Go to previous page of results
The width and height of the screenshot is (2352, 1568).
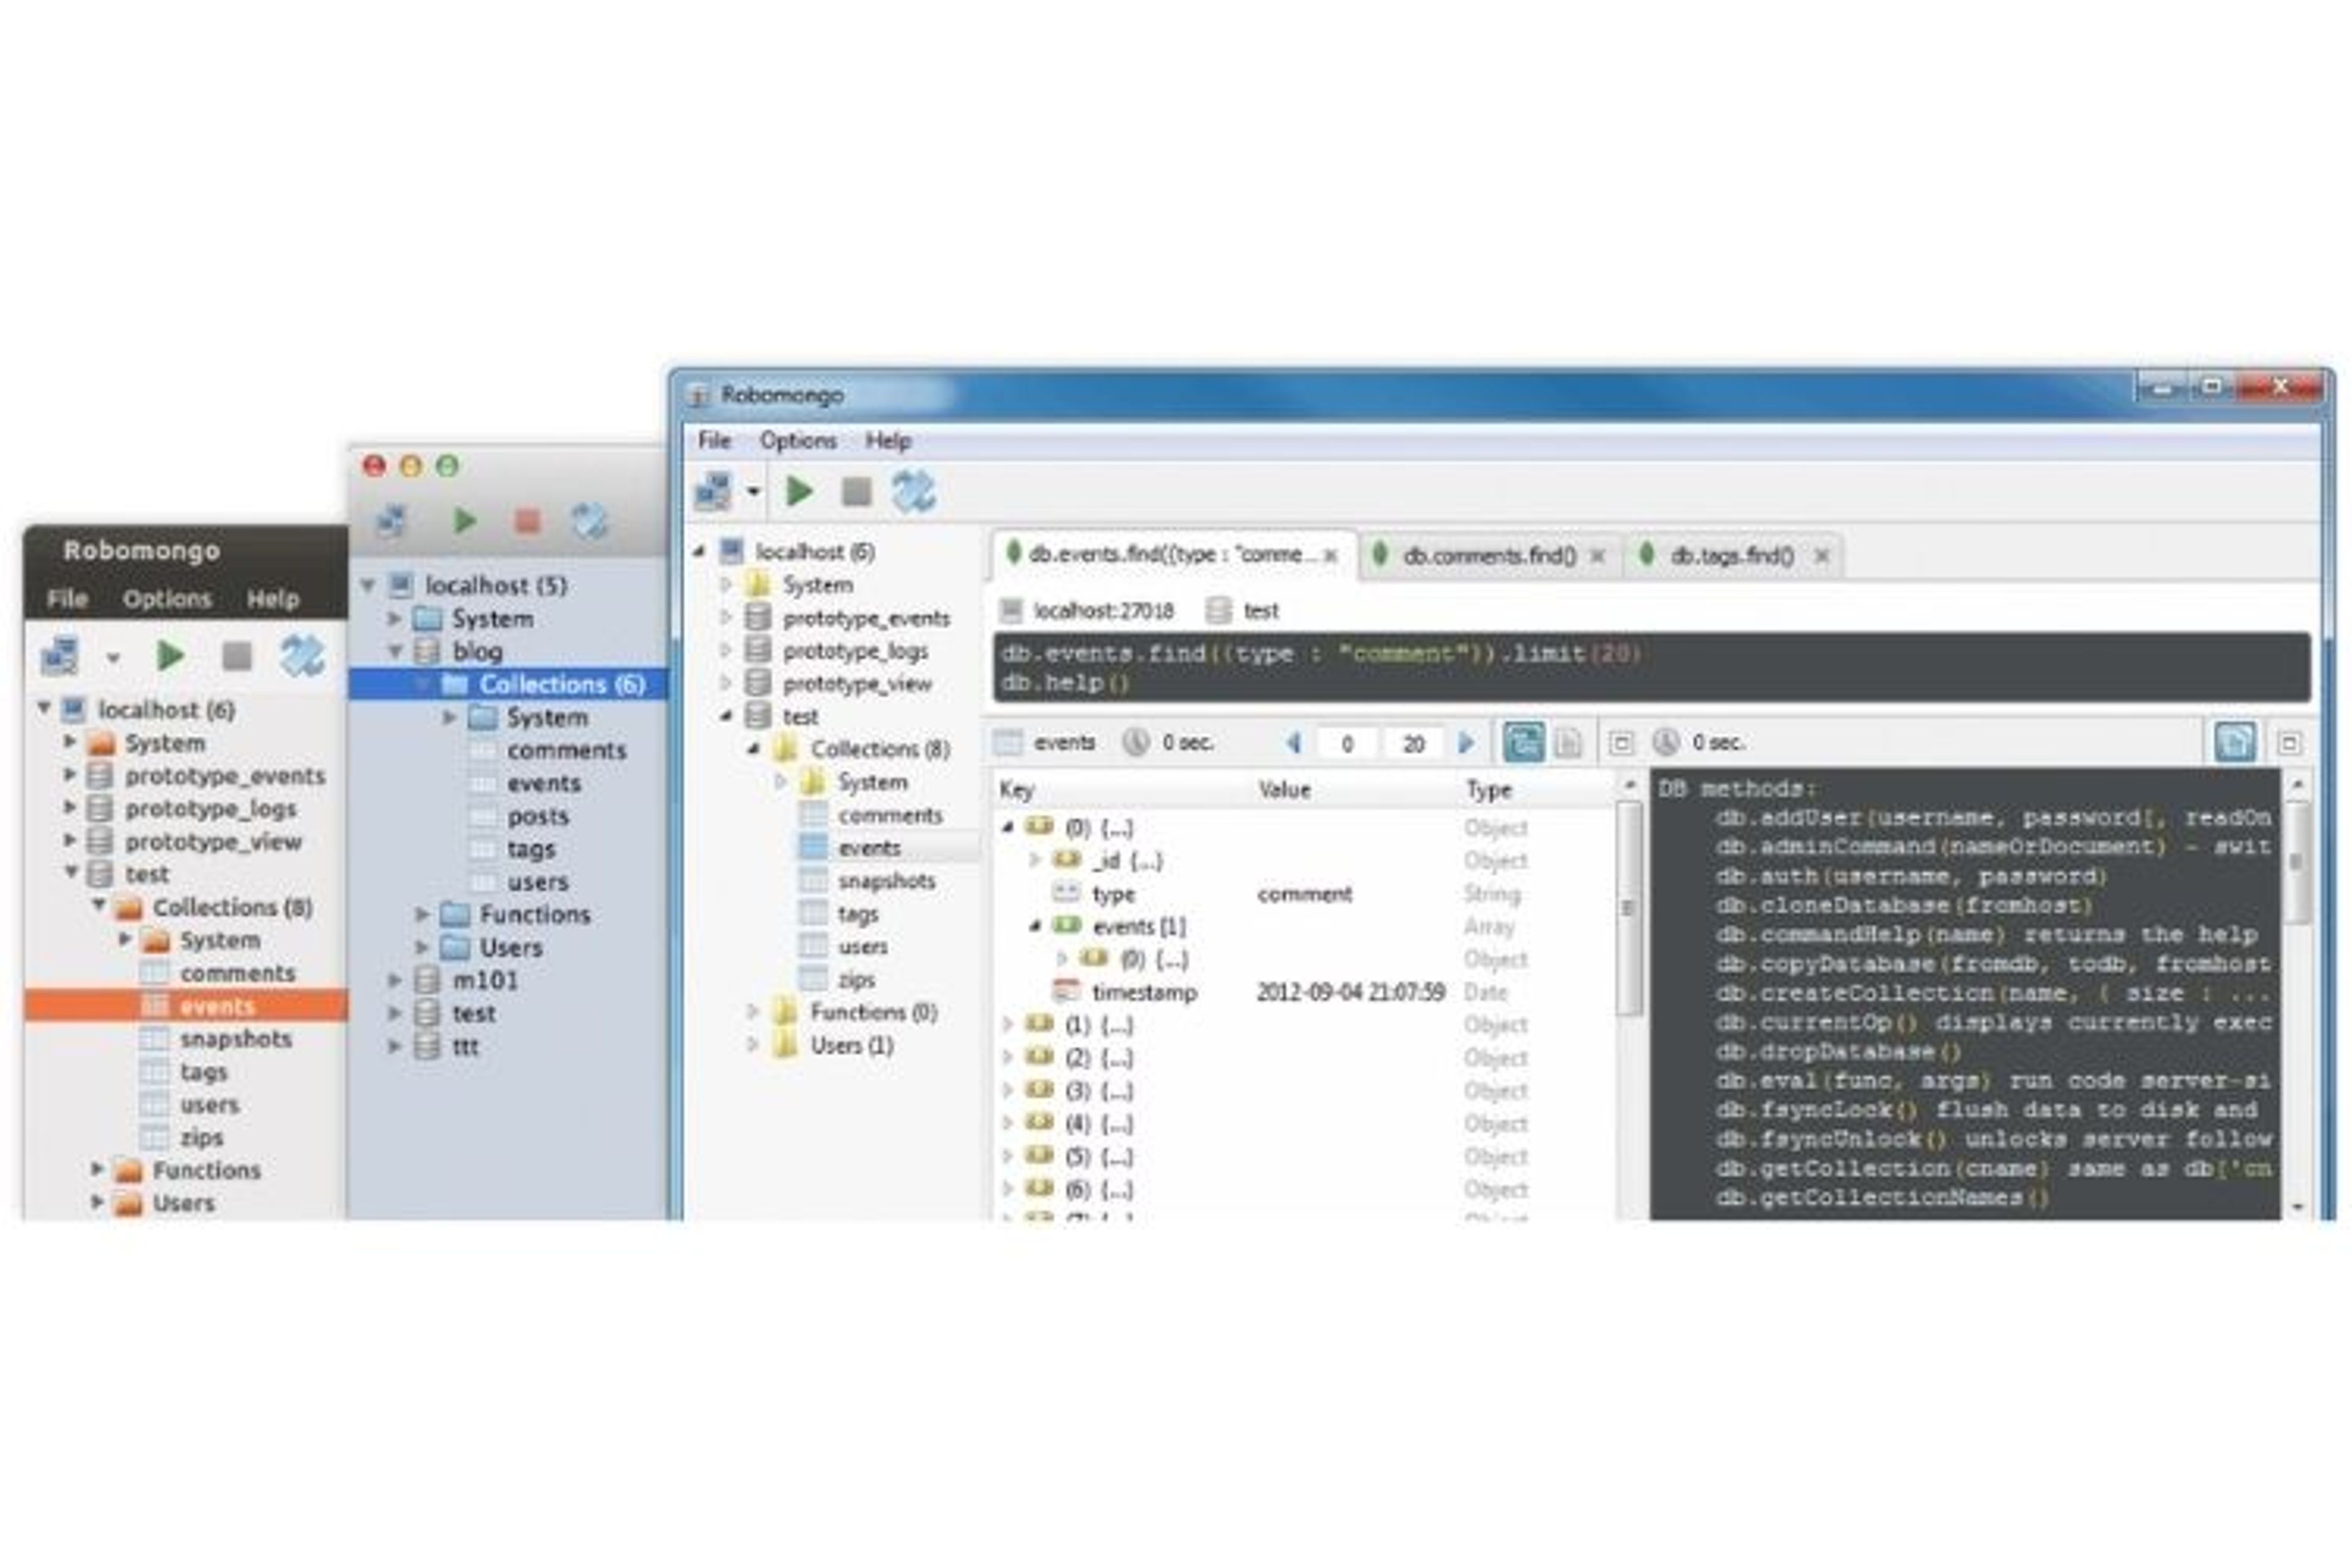point(1293,743)
